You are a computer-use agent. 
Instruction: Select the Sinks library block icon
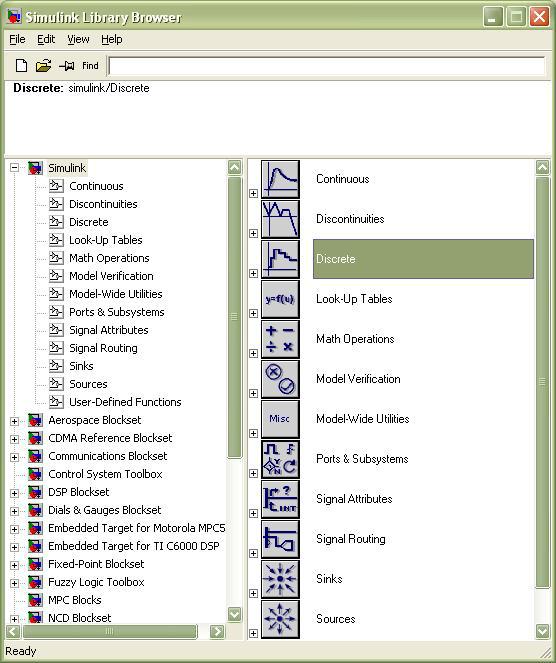click(280, 579)
